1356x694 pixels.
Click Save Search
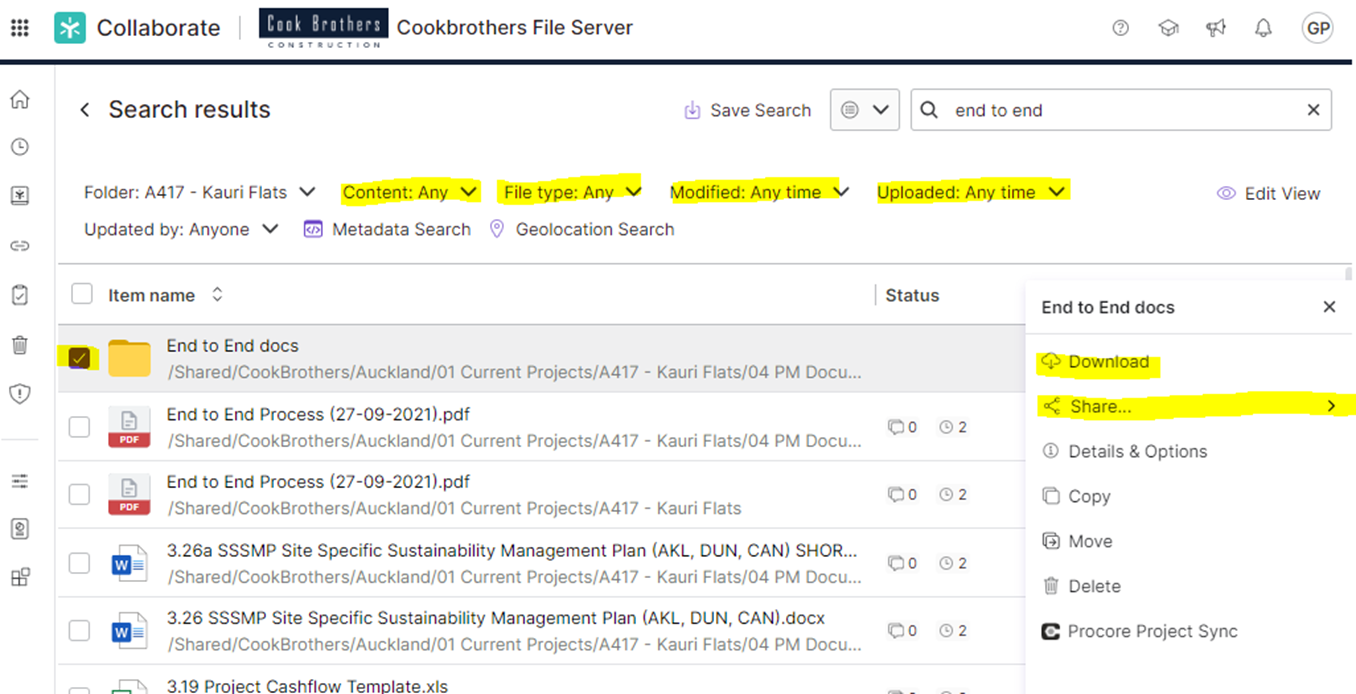[x=747, y=110]
